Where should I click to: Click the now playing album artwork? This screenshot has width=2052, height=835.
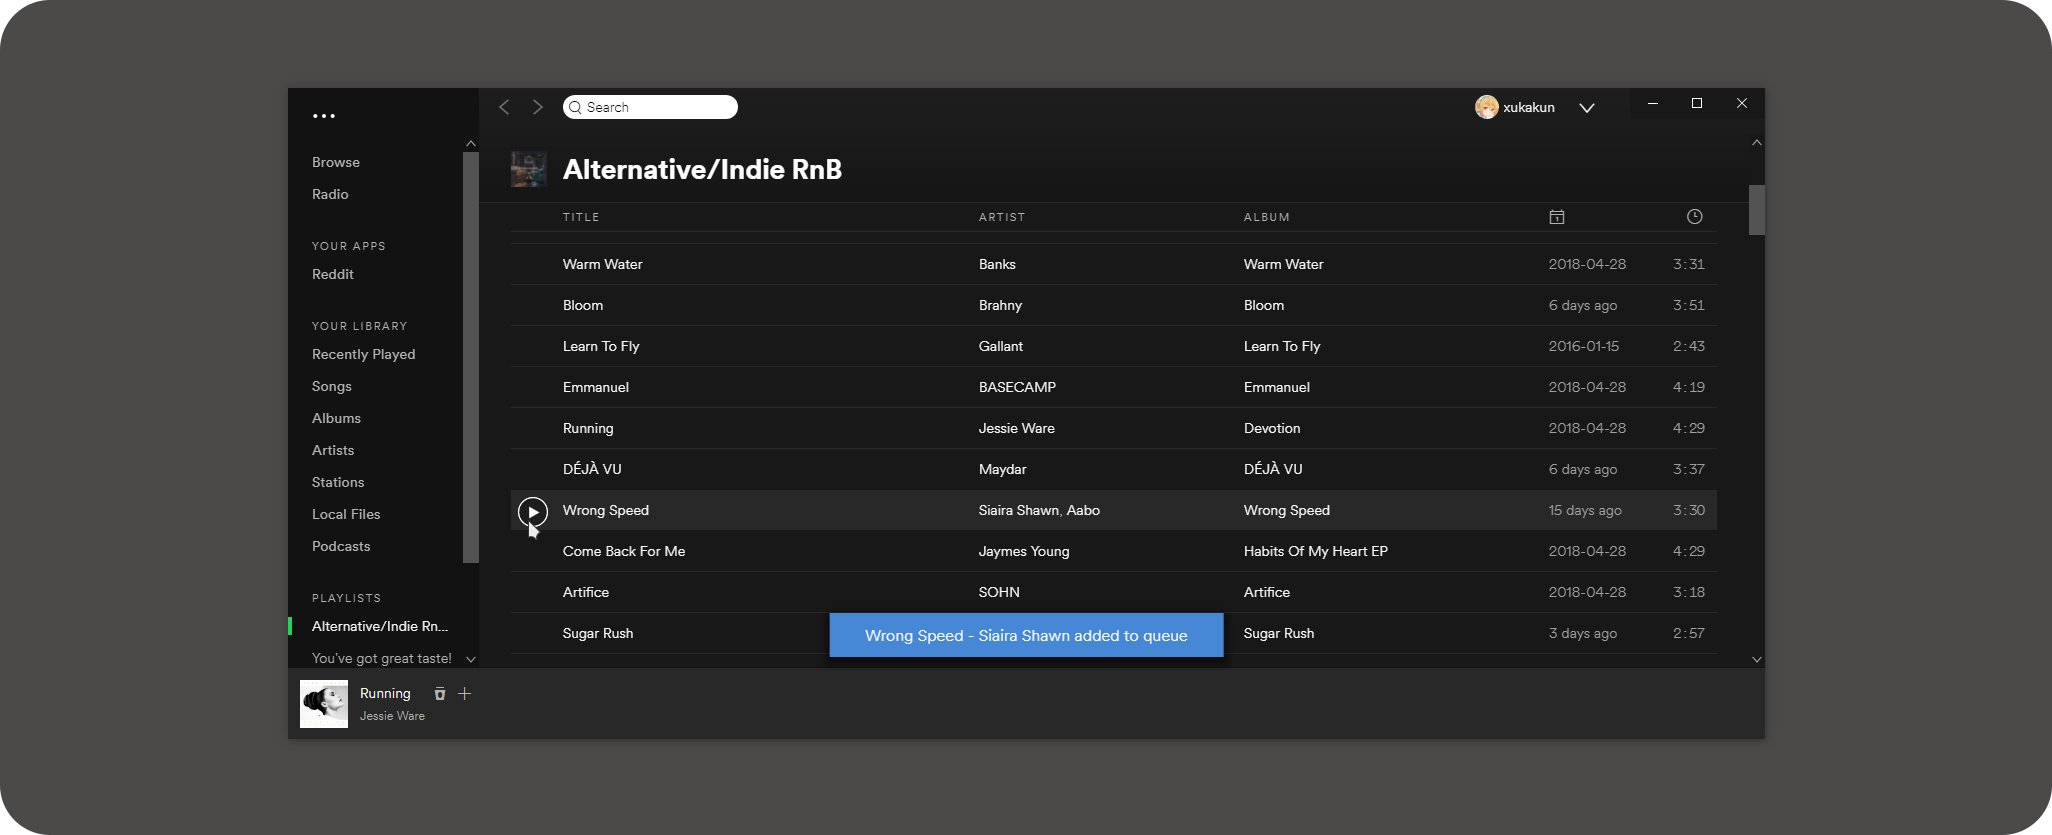click(324, 704)
